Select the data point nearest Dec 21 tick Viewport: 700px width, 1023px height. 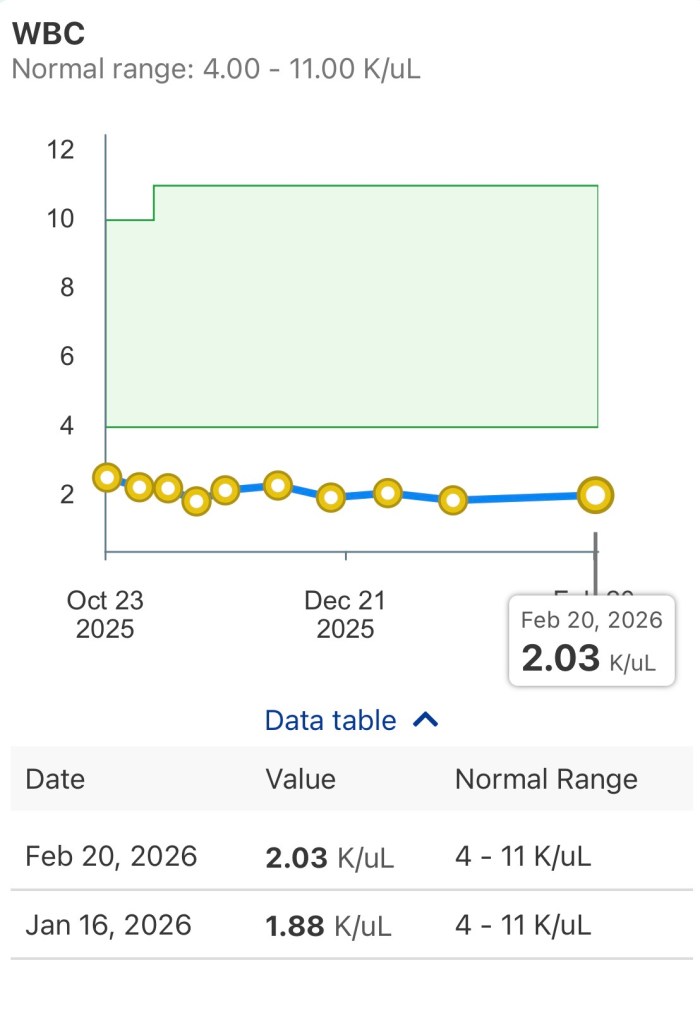331,497
